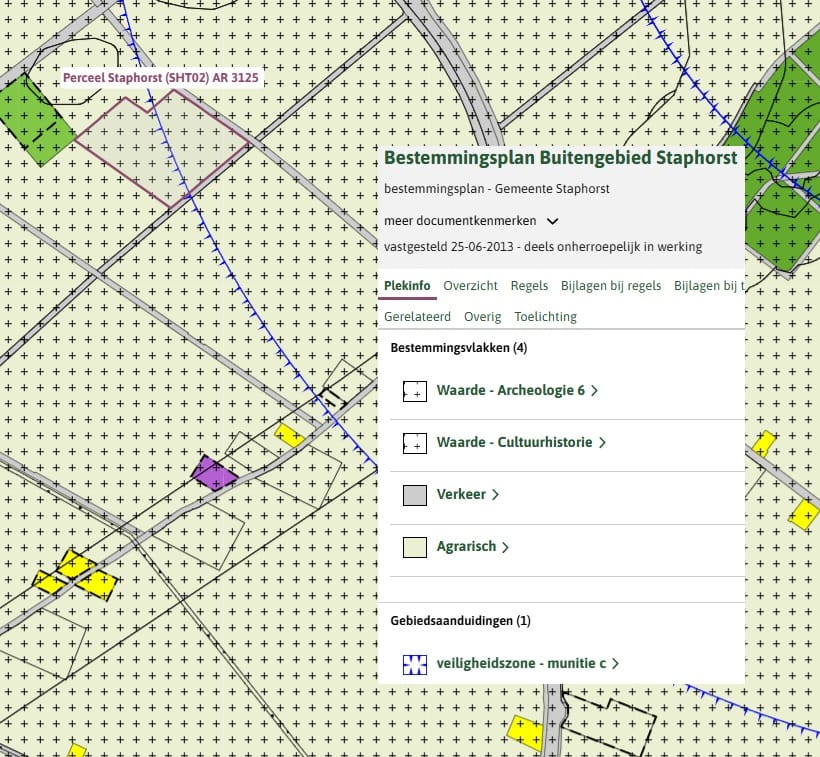
Task: Expand meer documentkenmerken chevron
Action: pyautogui.click(x=552, y=221)
